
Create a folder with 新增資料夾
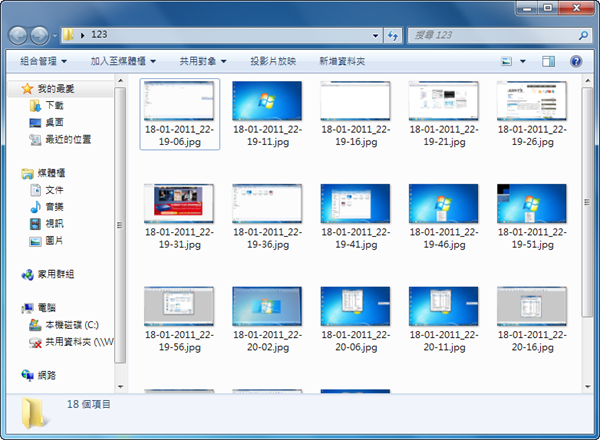342,61
